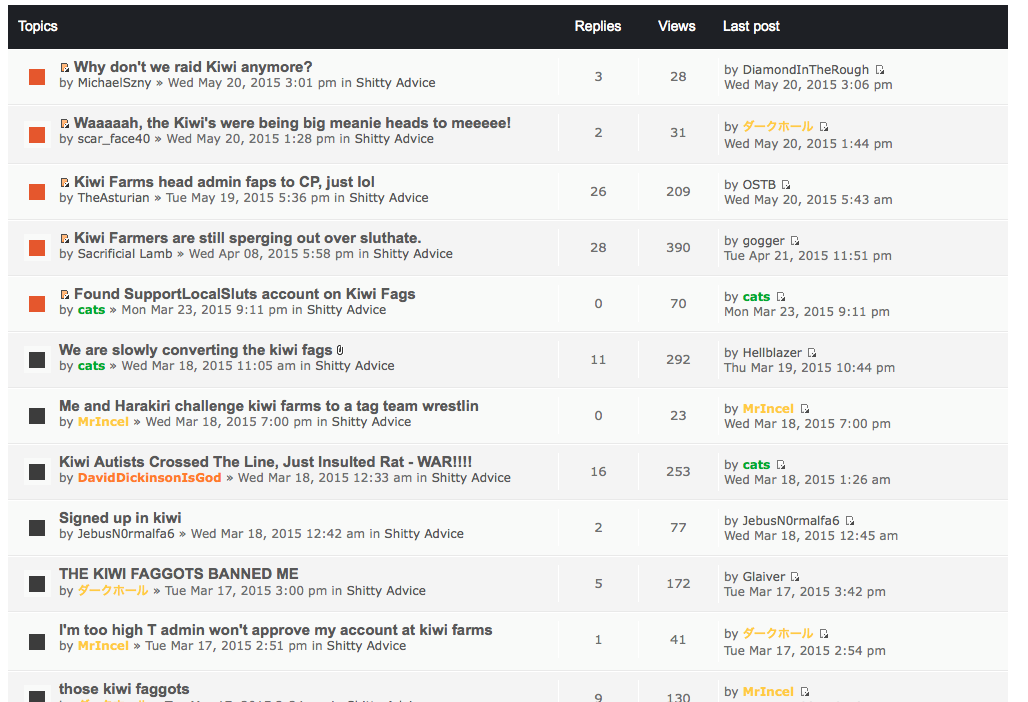Image resolution: width=1028 pixels, height=702 pixels.
Task: Open Shitty Advice forum link in TheAsturian's topic row
Action: [389, 198]
